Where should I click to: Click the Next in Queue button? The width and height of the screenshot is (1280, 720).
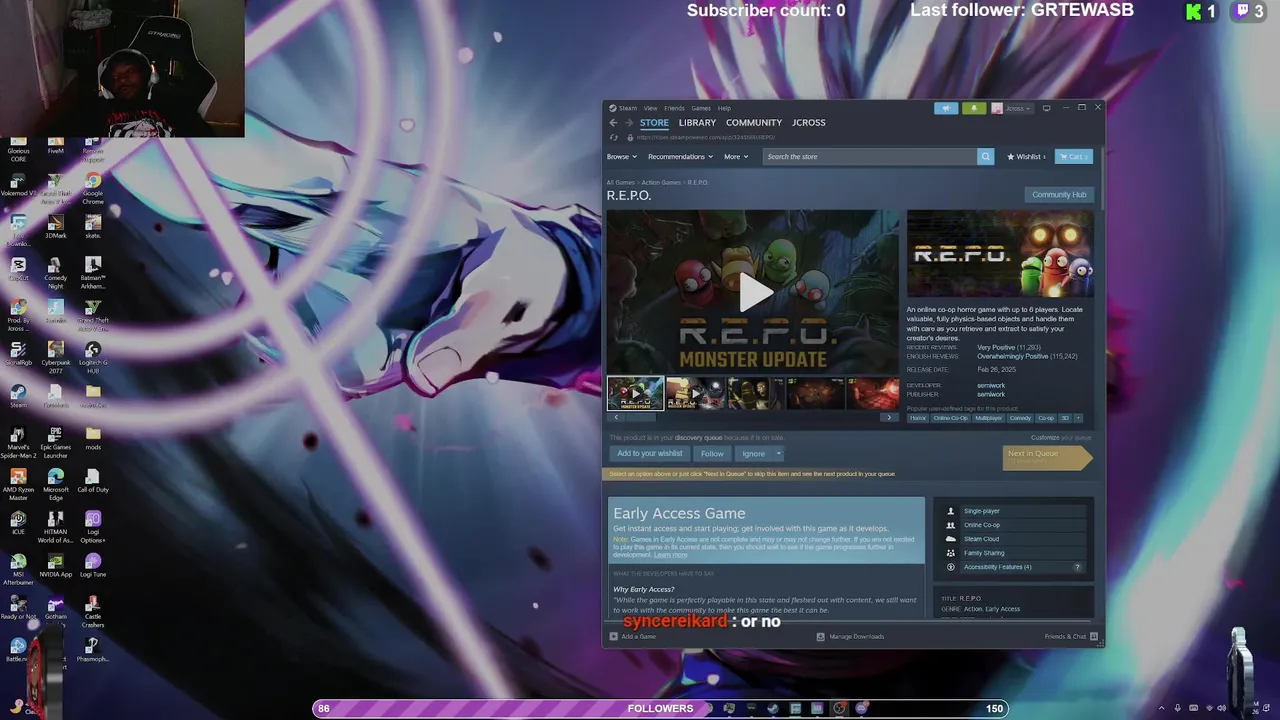1046,457
